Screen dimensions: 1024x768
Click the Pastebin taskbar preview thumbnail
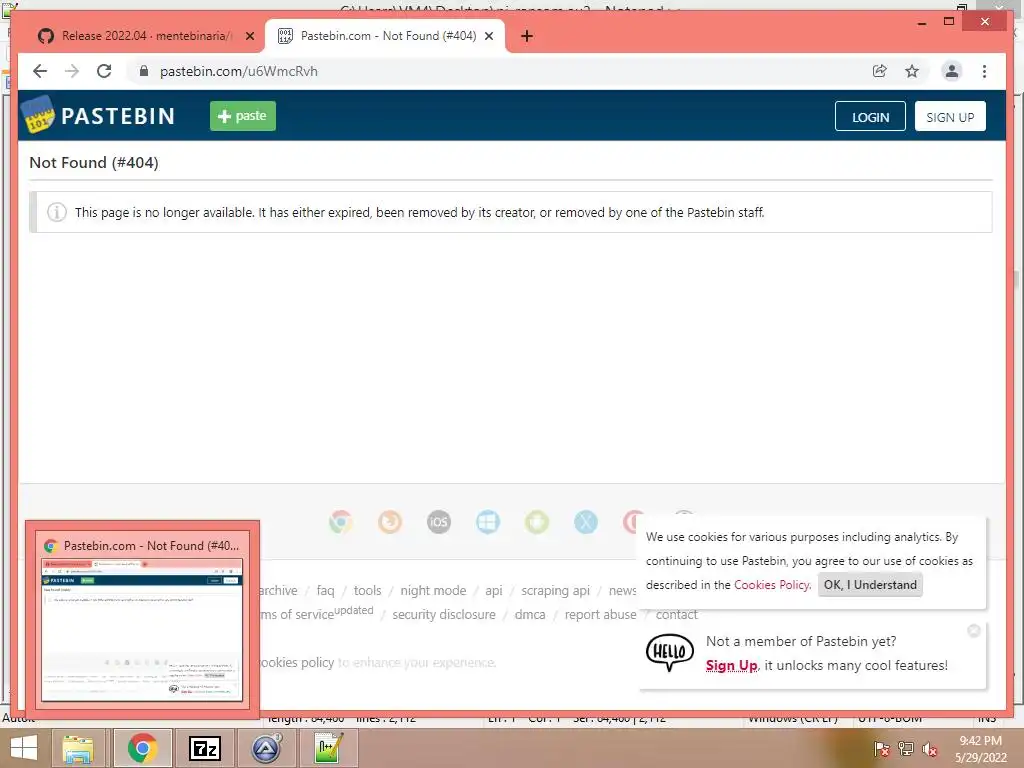point(142,630)
